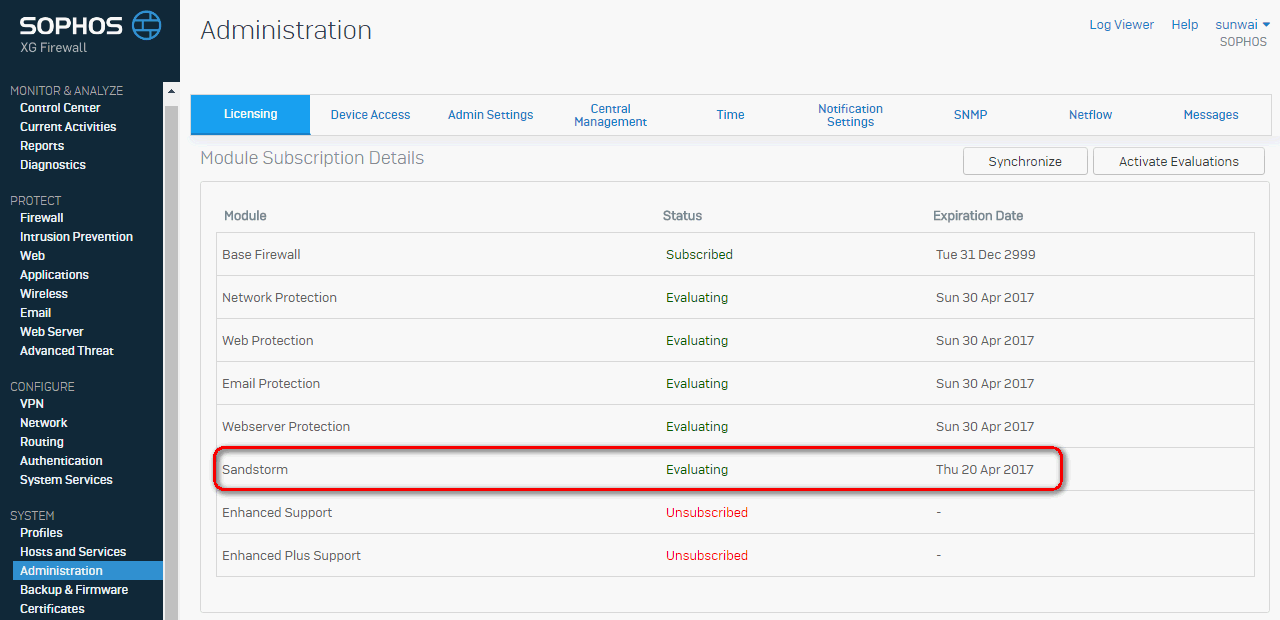Click the Expiration Date column header
The image size is (1280, 620).
tap(978, 216)
